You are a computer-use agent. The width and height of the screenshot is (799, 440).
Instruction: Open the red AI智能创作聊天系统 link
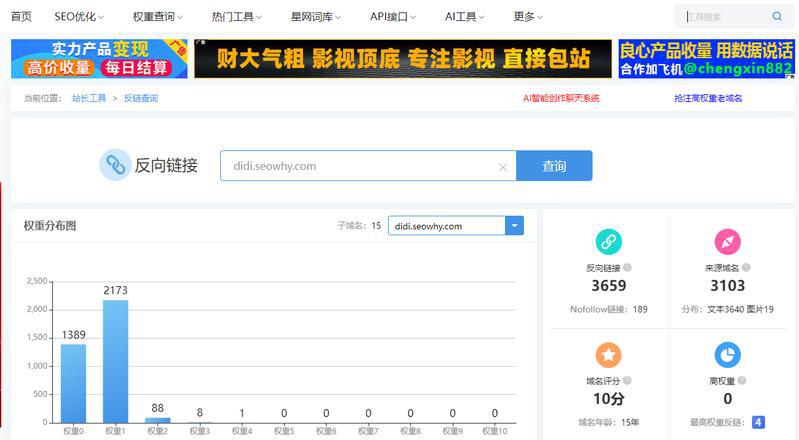point(561,98)
